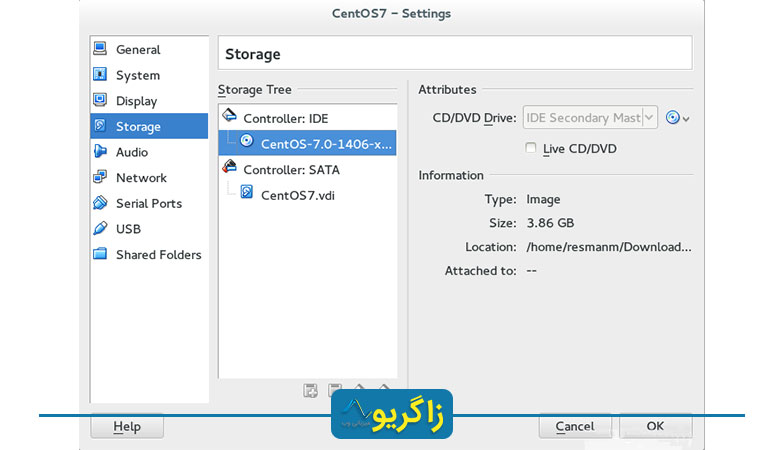The width and height of the screenshot is (784, 450).
Task: Select the CentOS-7.0-1406 ISO entry
Action: pyautogui.click(x=308, y=144)
